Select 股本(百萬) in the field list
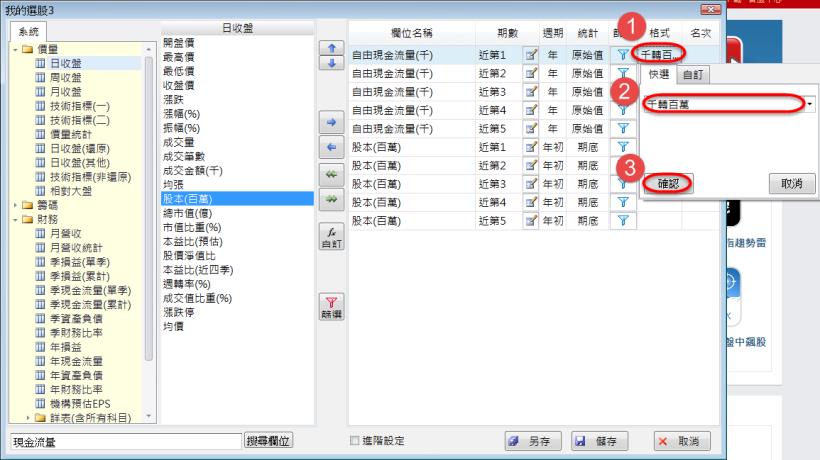Screen dimensions: 820x460 point(237,199)
